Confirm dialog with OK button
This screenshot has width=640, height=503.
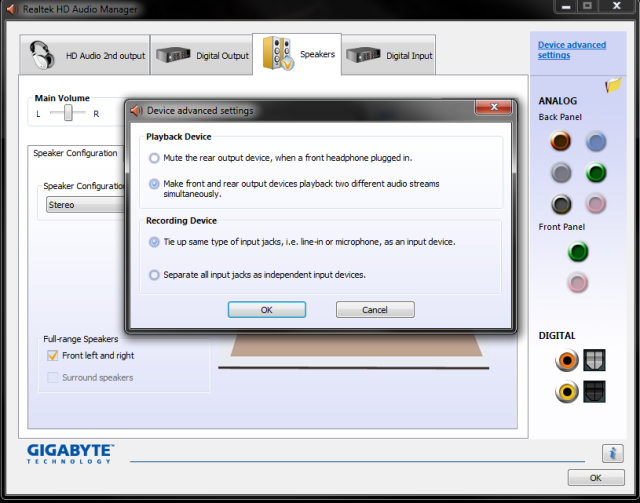point(267,309)
